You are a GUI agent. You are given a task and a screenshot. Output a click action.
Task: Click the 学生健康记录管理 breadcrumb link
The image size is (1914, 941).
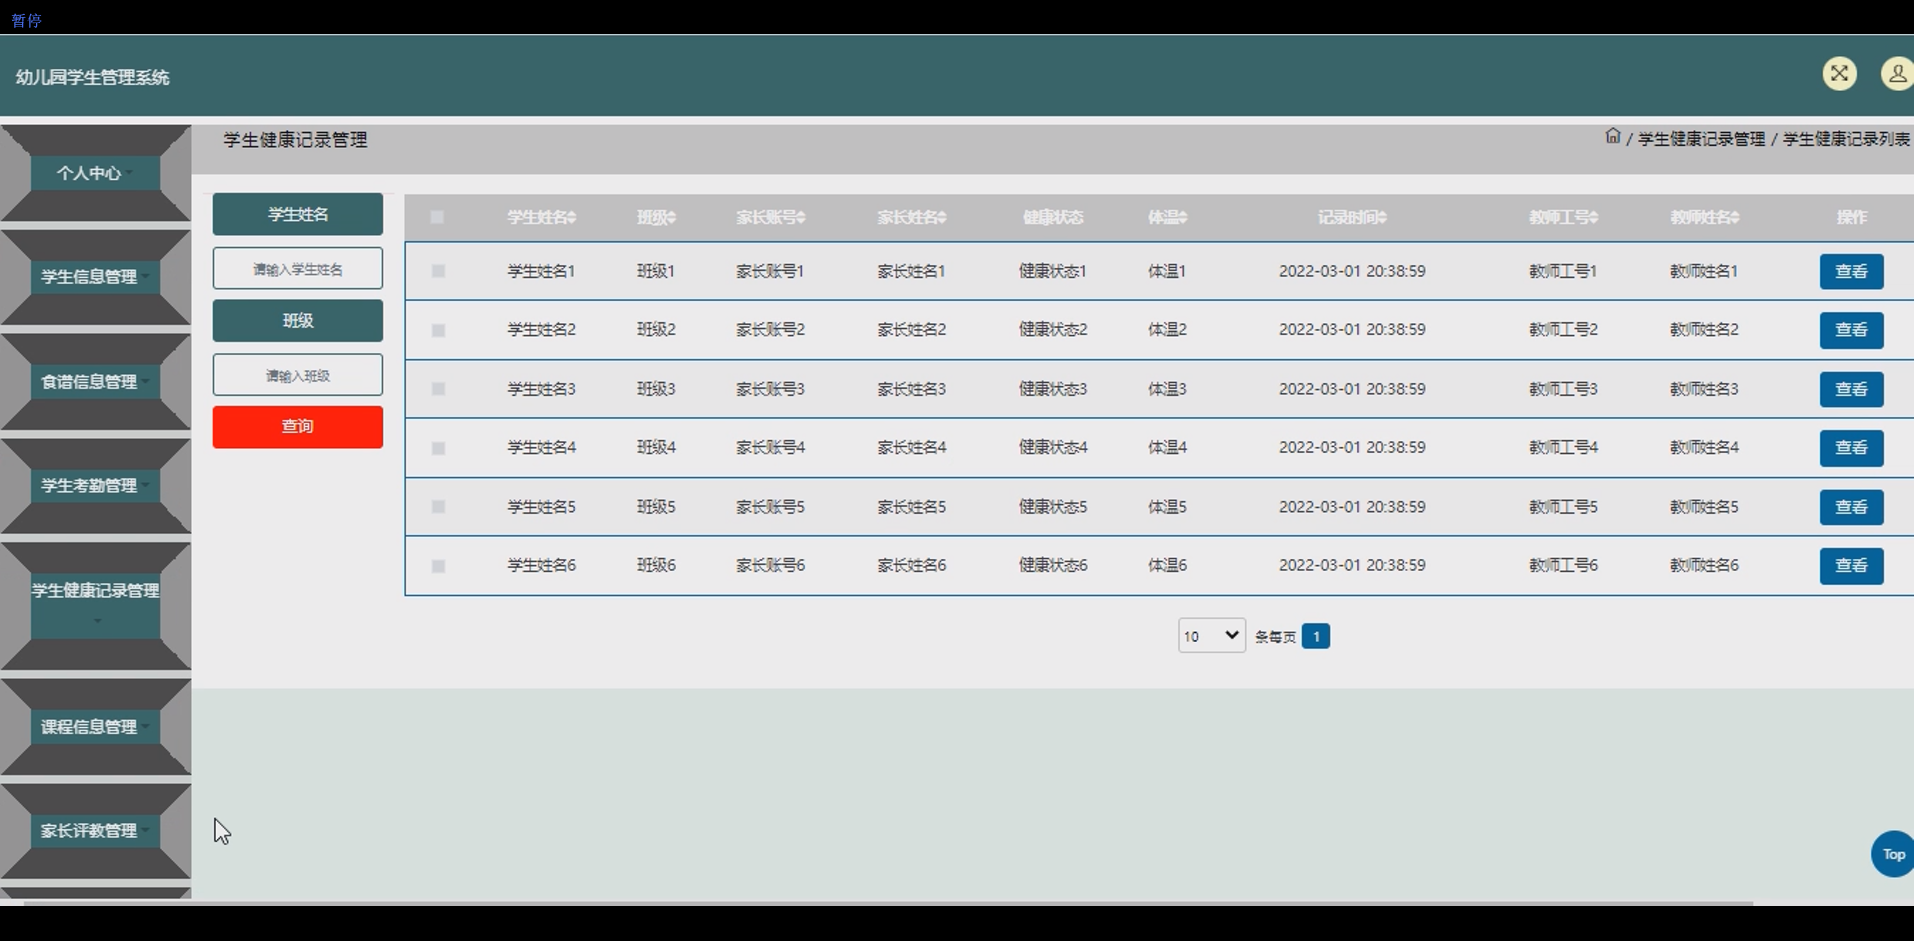1701,139
